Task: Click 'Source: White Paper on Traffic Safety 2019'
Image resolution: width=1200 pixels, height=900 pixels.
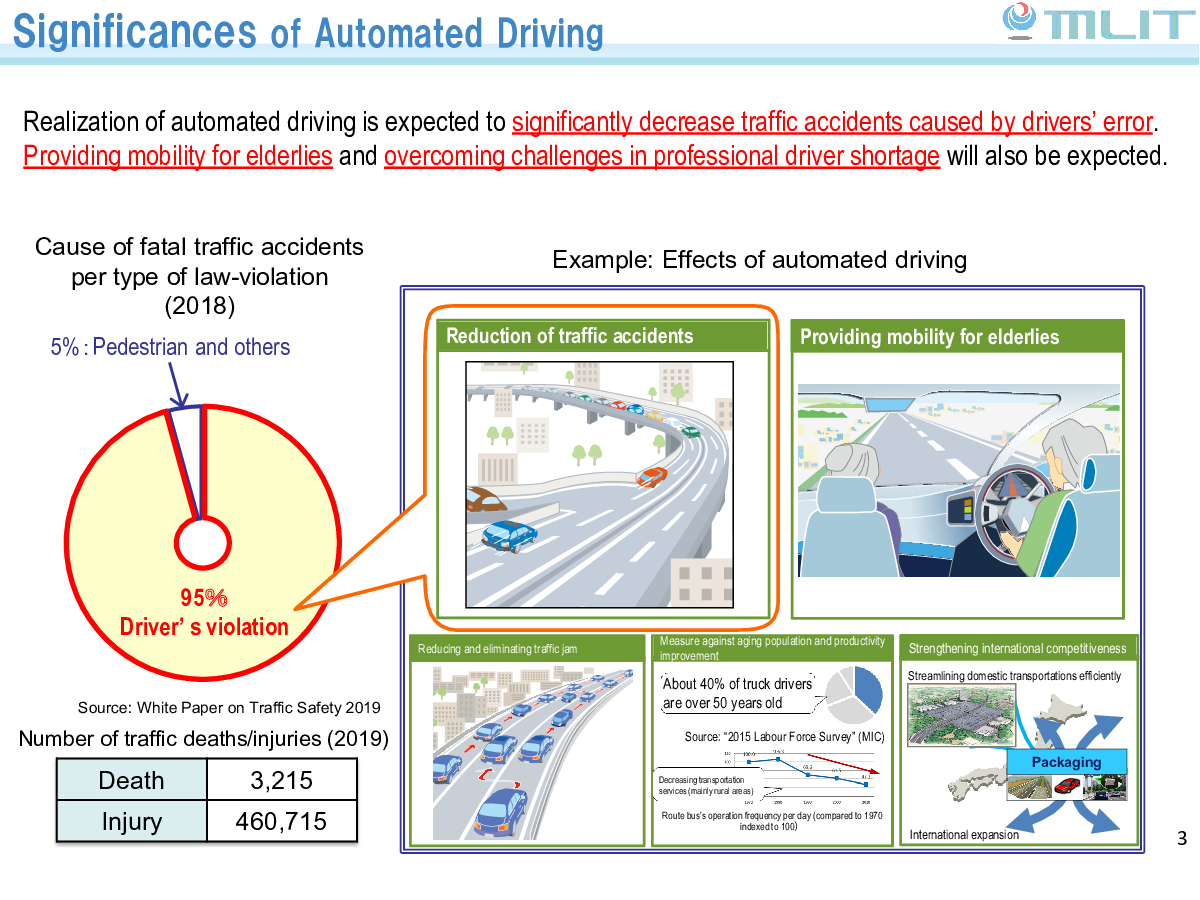Action: [x=229, y=708]
